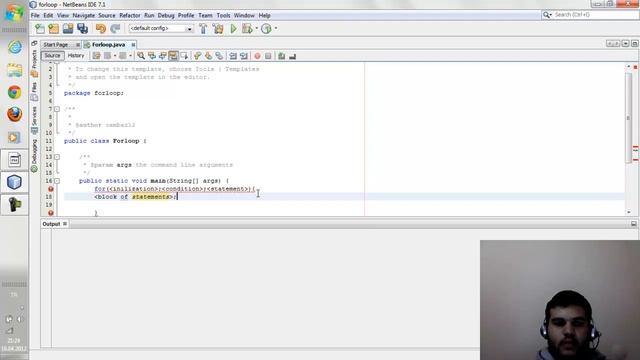Viewport: 640px width, 360px height.
Task: Switch to Source view button
Action: tap(52, 56)
